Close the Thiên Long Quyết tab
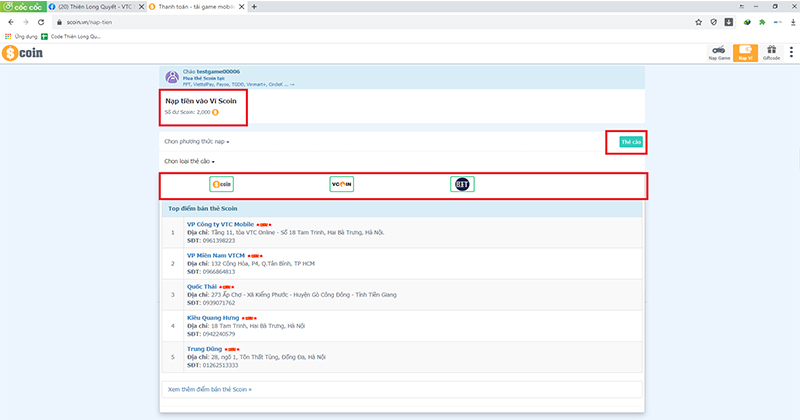Image resolution: width=800 pixels, height=420 pixels. click(142, 7)
